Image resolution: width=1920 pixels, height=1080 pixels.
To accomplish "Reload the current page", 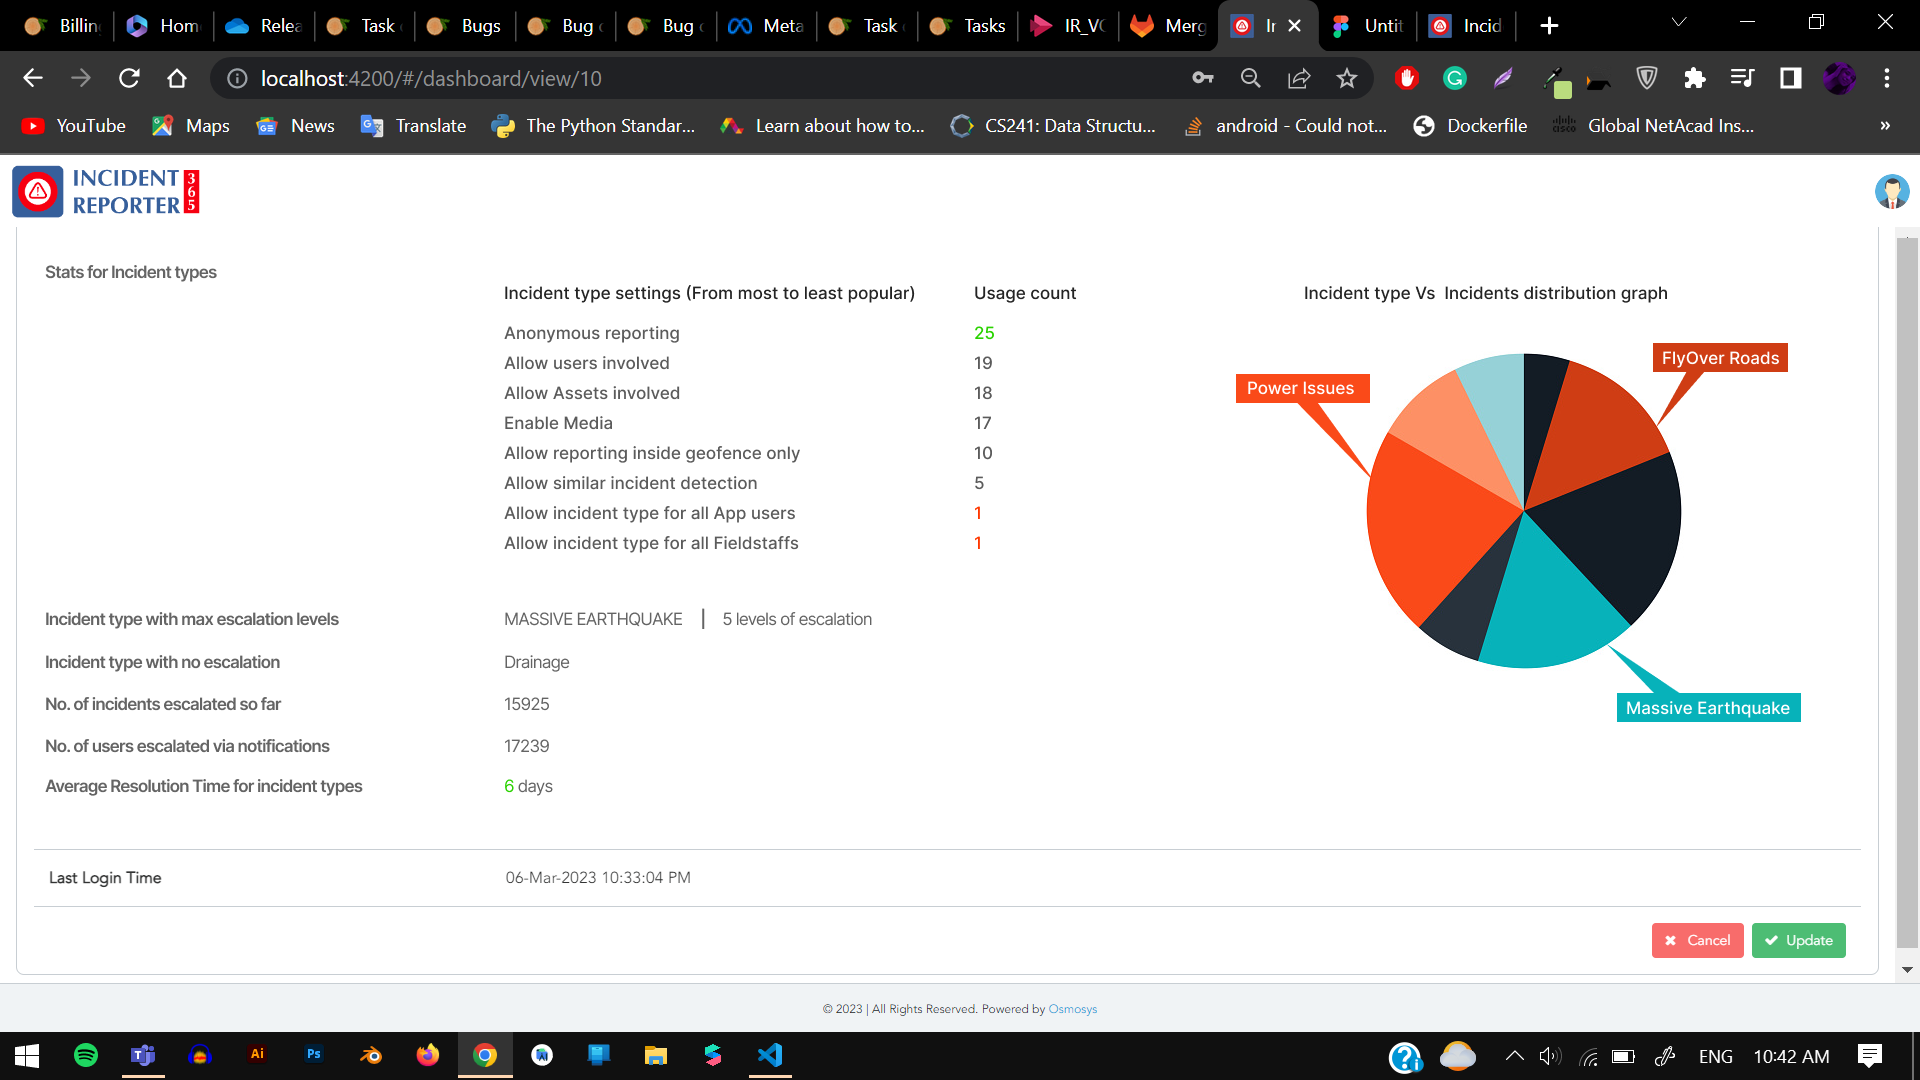I will 129,78.
